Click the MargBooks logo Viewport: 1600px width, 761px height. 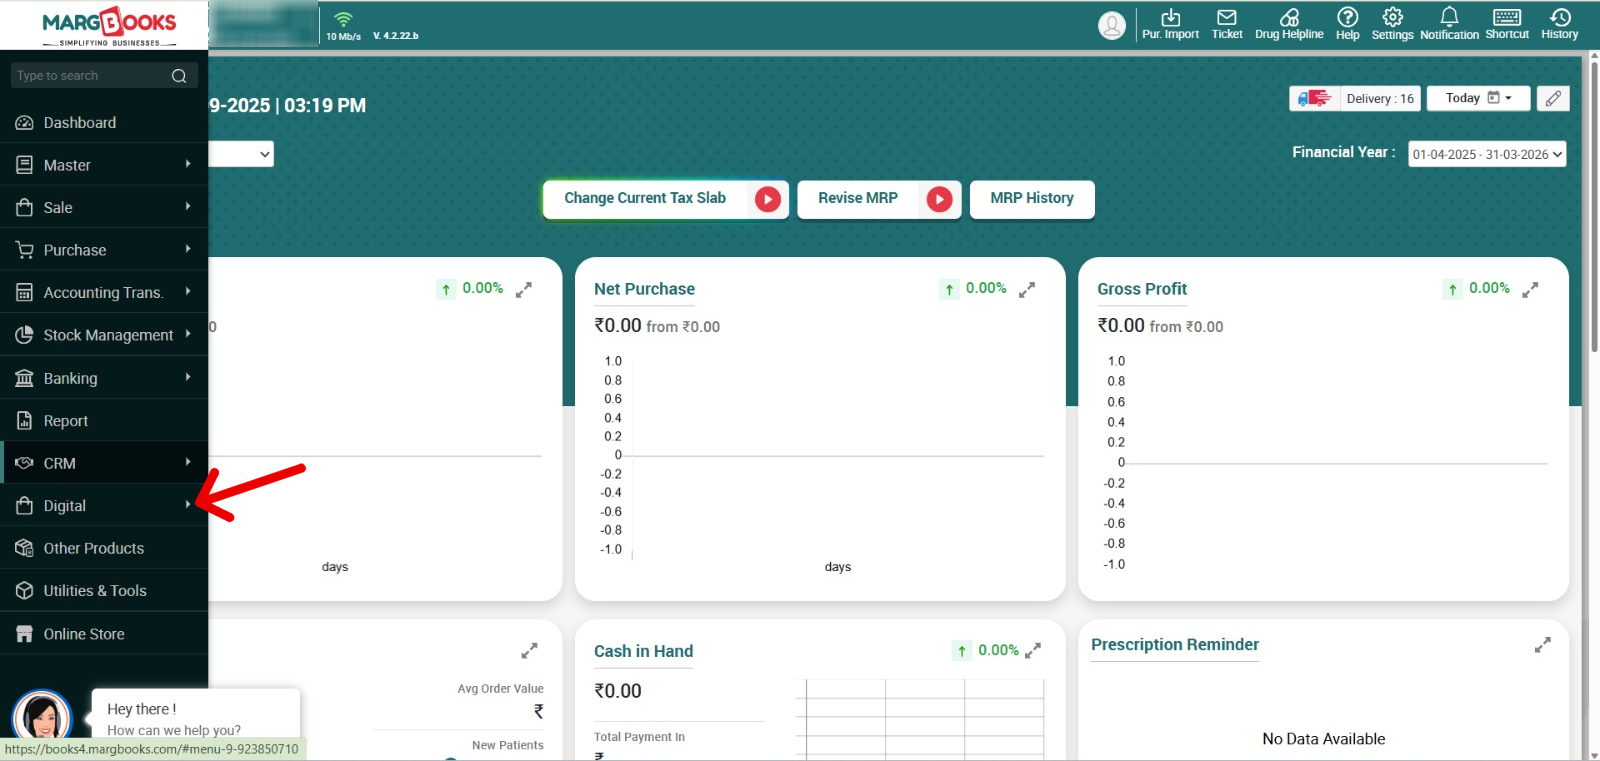tap(109, 26)
